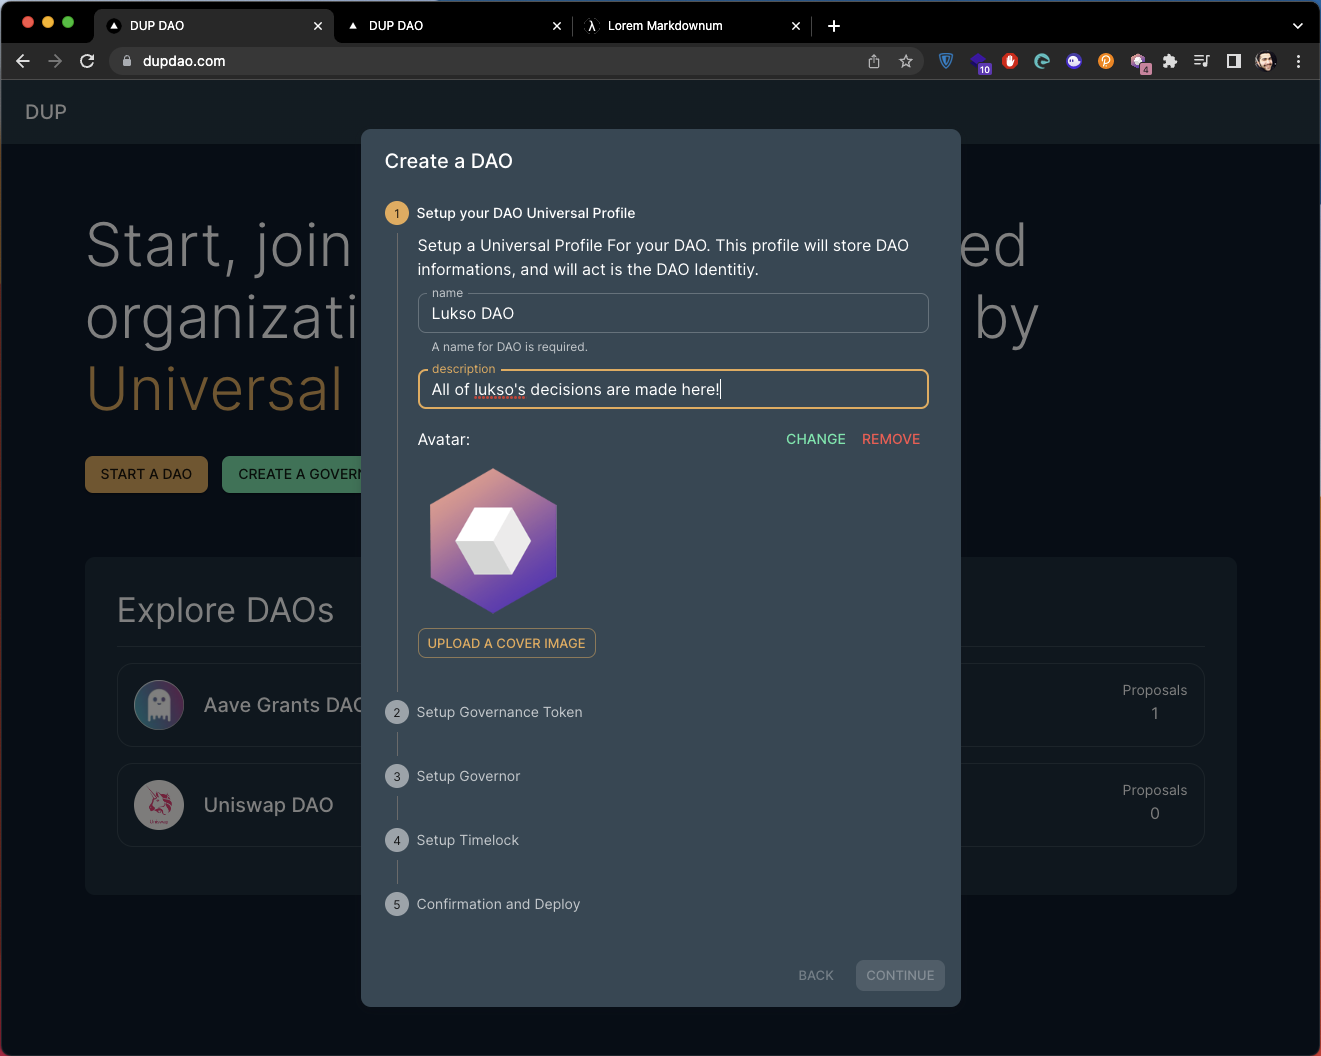This screenshot has height=1056, width=1321.
Task: Open the purple extension with badge 10
Action: (x=979, y=62)
